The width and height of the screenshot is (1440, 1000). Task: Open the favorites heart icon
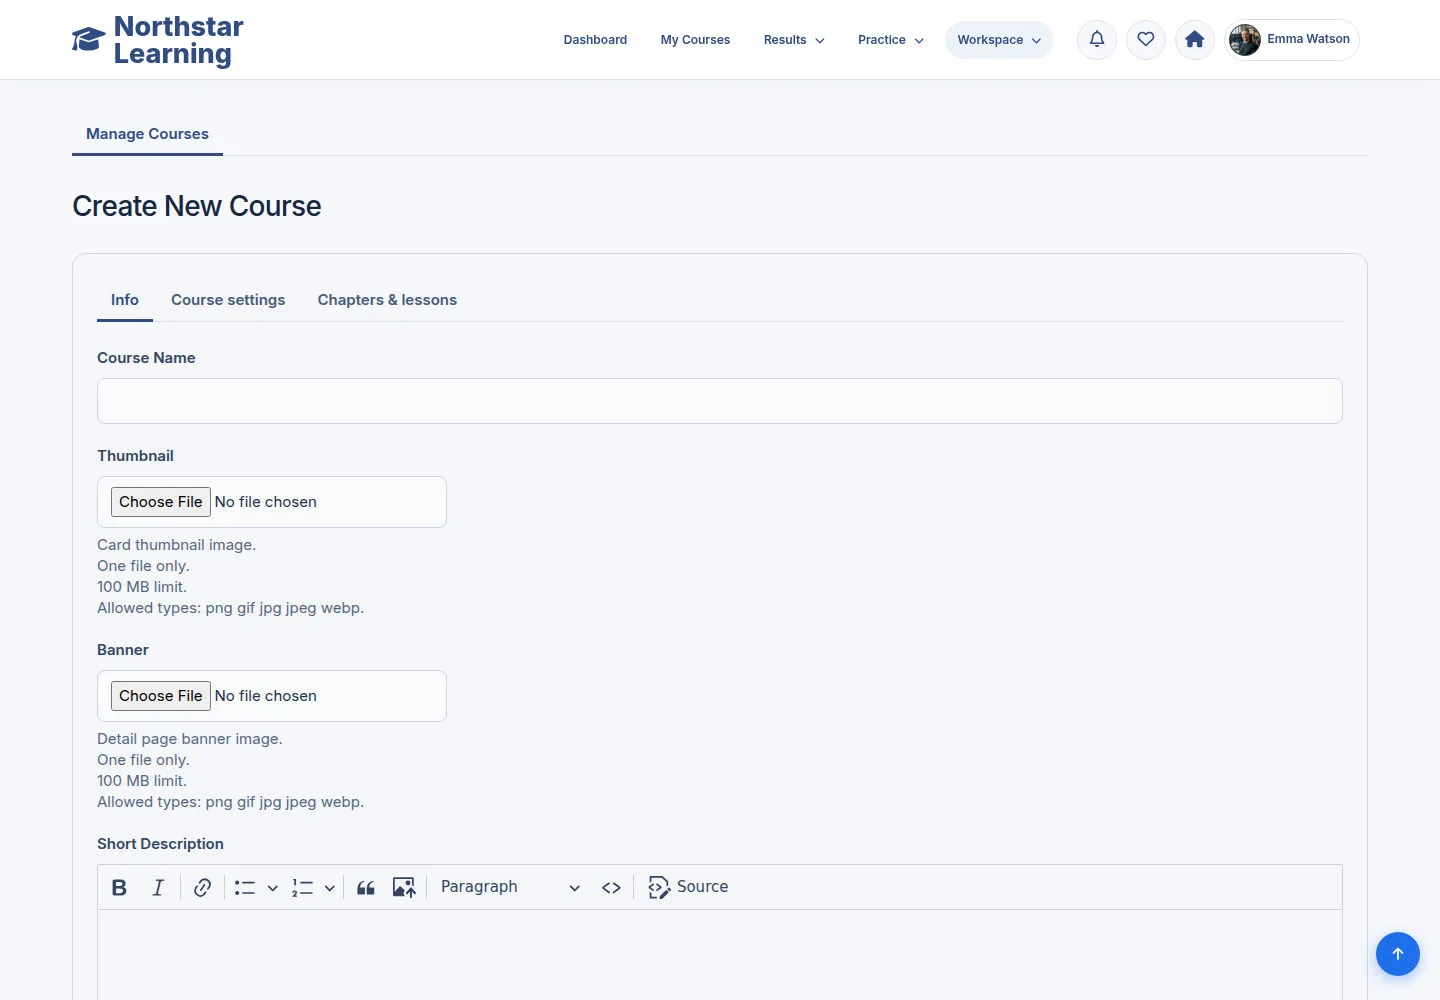click(x=1146, y=40)
